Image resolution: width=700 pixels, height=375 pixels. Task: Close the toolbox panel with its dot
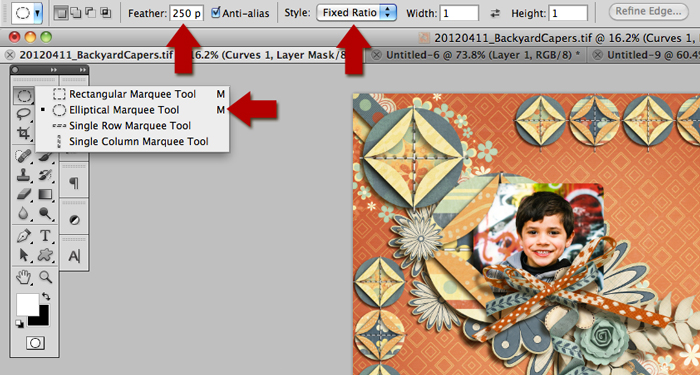coord(15,70)
